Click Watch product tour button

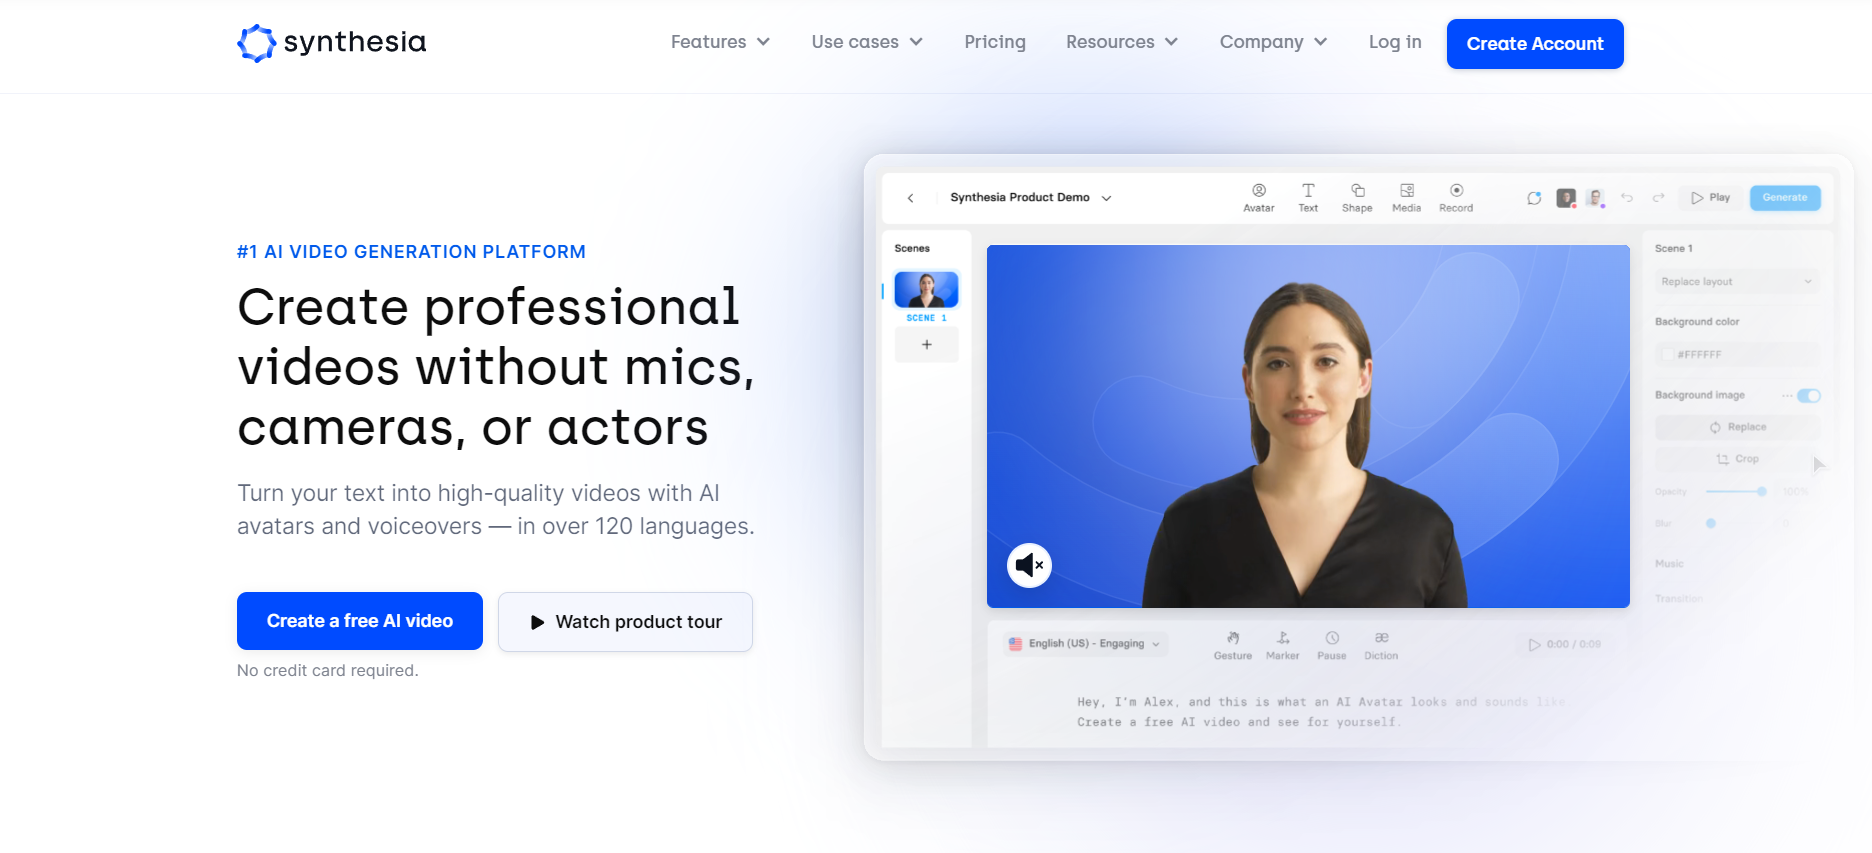click(625, 622)
